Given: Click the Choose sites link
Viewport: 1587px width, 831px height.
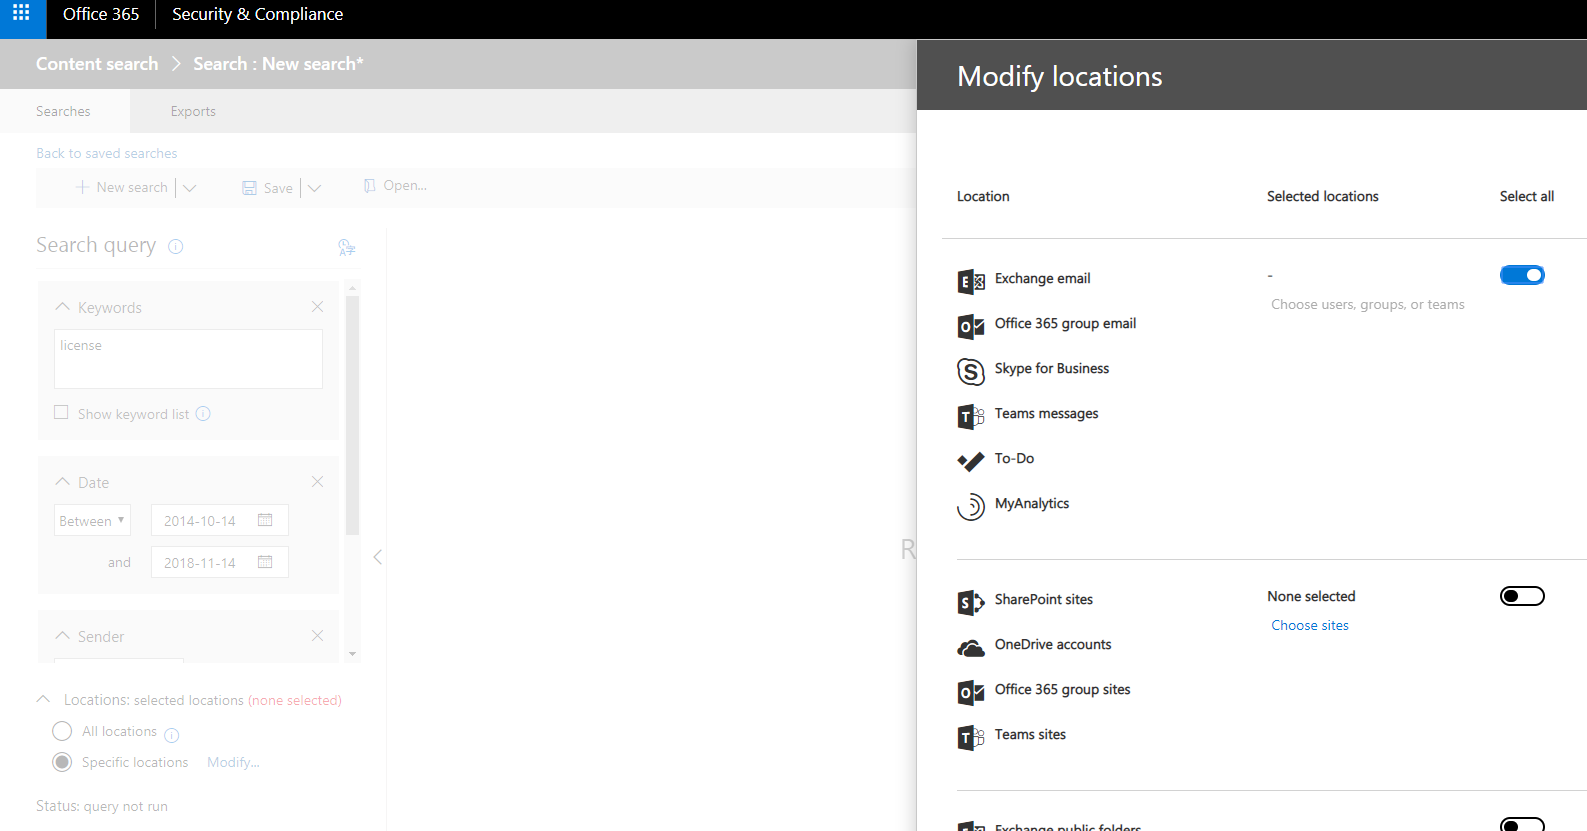Looking at the screenshot, I should pyautogui.click(x=1309, y=625).
